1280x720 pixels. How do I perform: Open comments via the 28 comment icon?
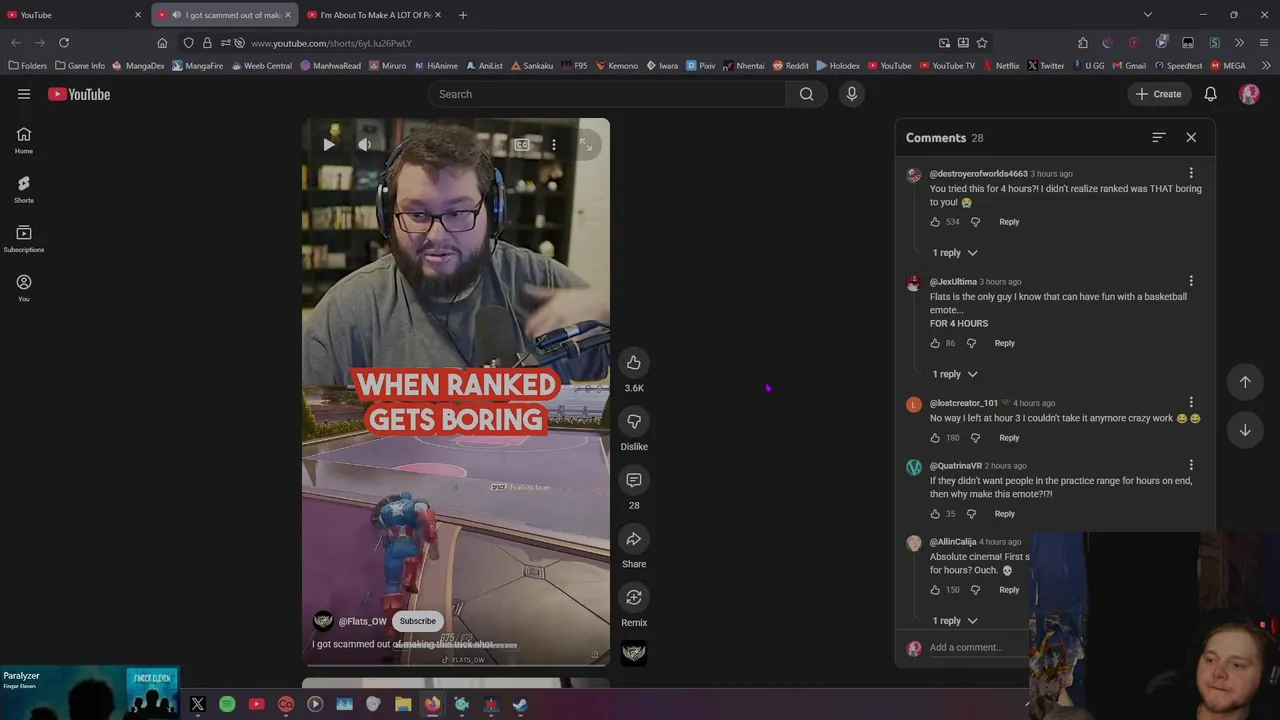pos(634,480)
